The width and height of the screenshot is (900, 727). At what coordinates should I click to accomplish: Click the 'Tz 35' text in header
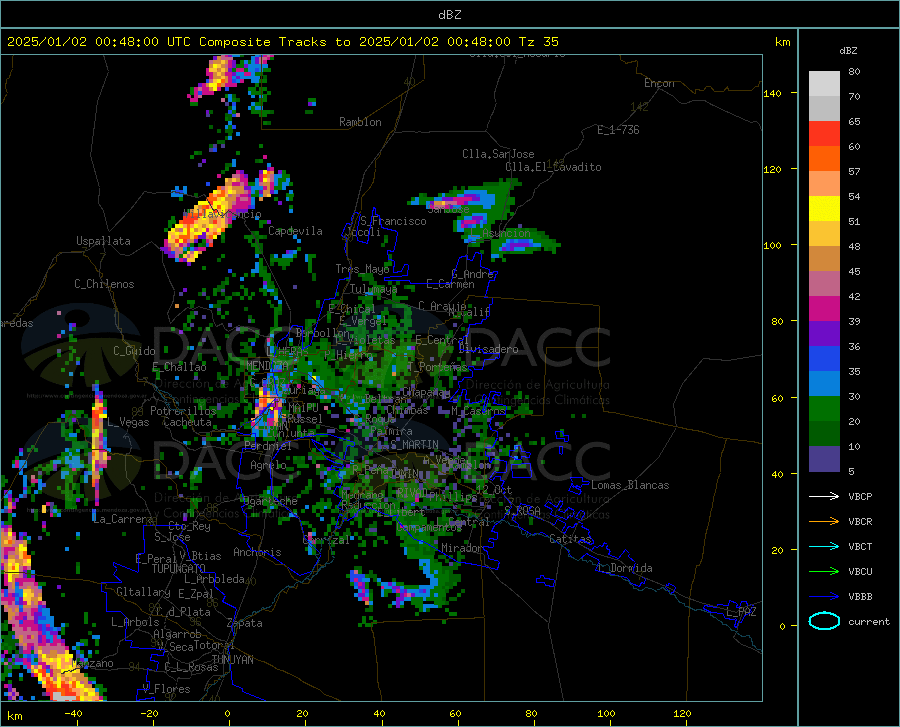(538, 42)
